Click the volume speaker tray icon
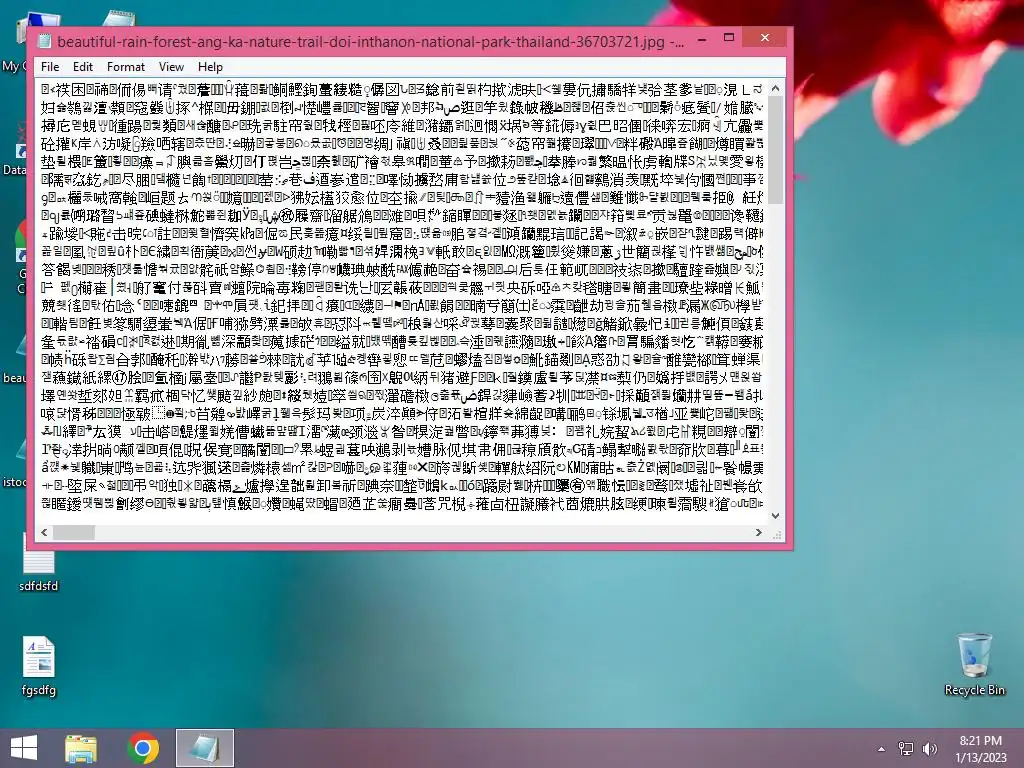The height and width of the screenshot is (768, 1024). pos(930,748)
